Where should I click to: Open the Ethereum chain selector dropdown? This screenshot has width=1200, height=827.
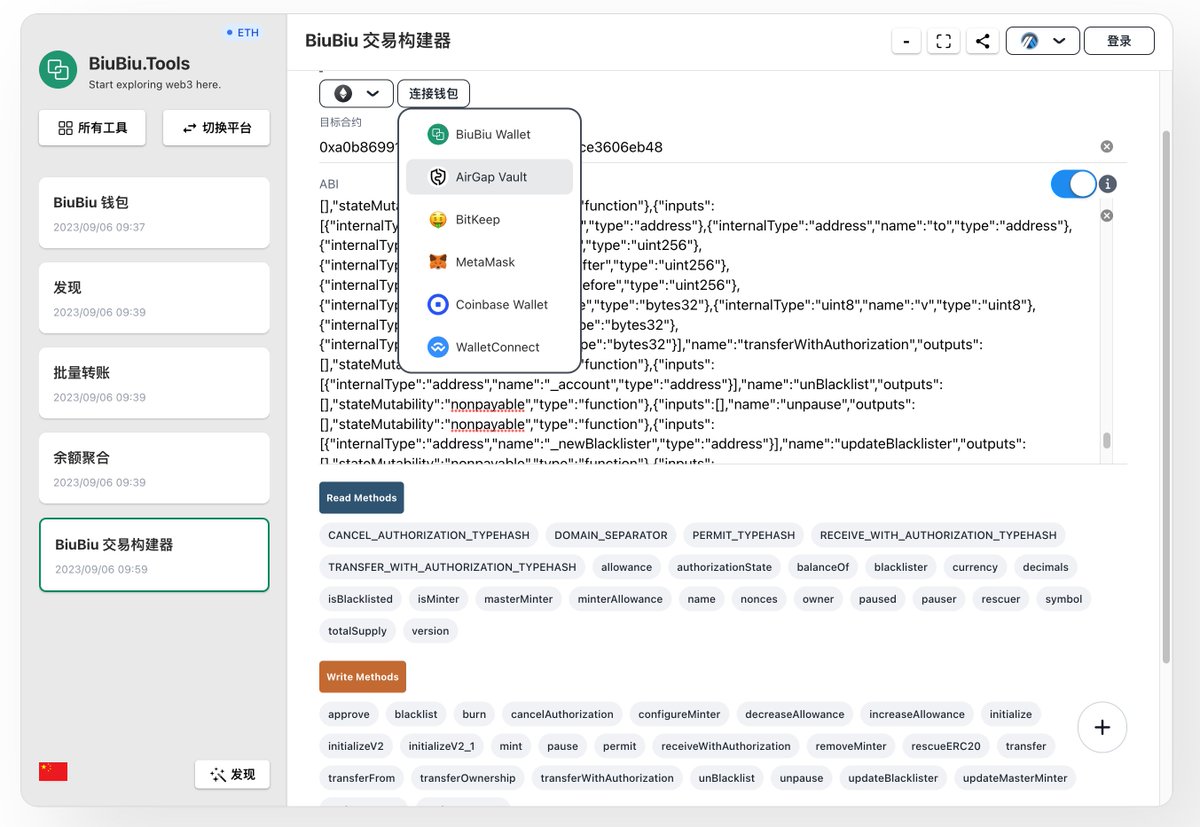click(356, 93)
